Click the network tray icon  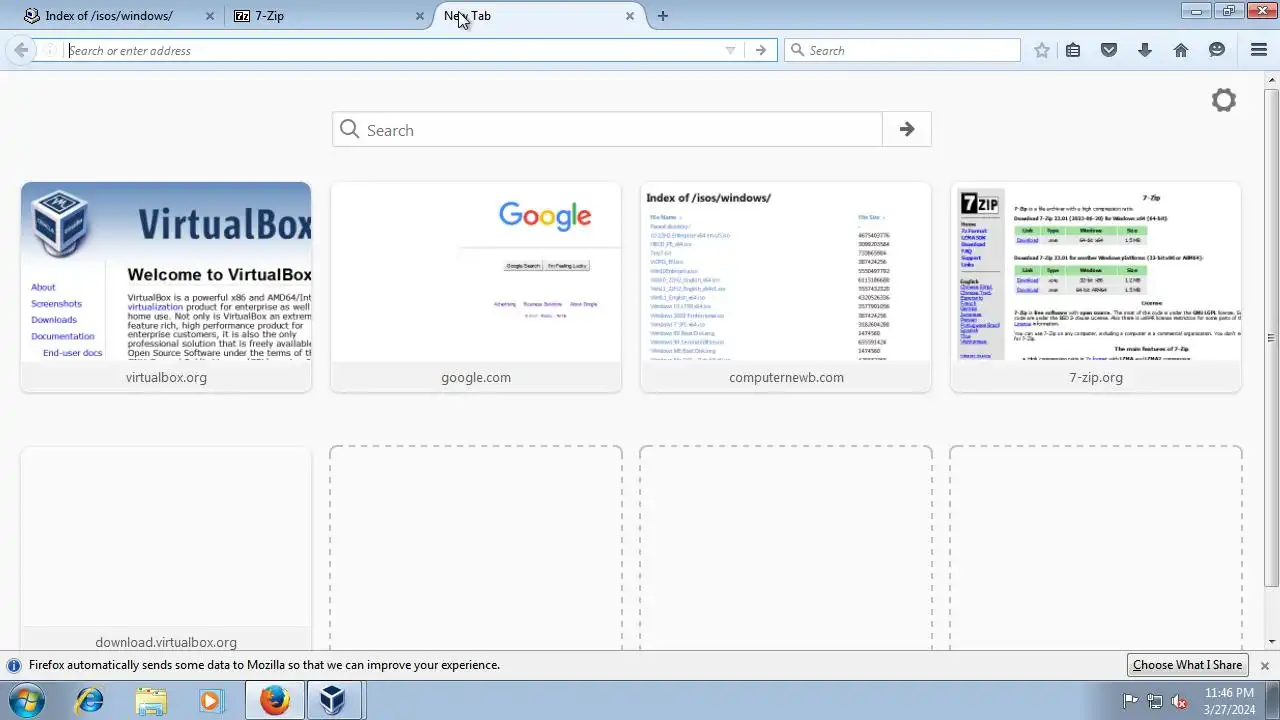(x=1155, y=701)
